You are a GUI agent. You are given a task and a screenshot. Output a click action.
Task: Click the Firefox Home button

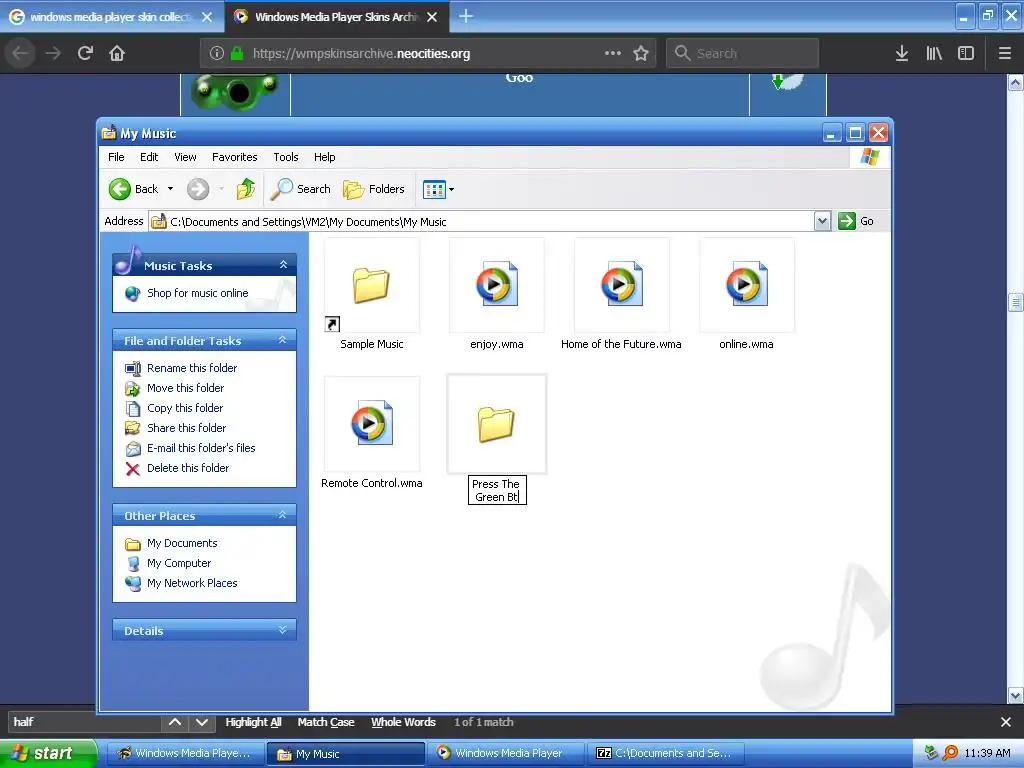pos(117,53)
